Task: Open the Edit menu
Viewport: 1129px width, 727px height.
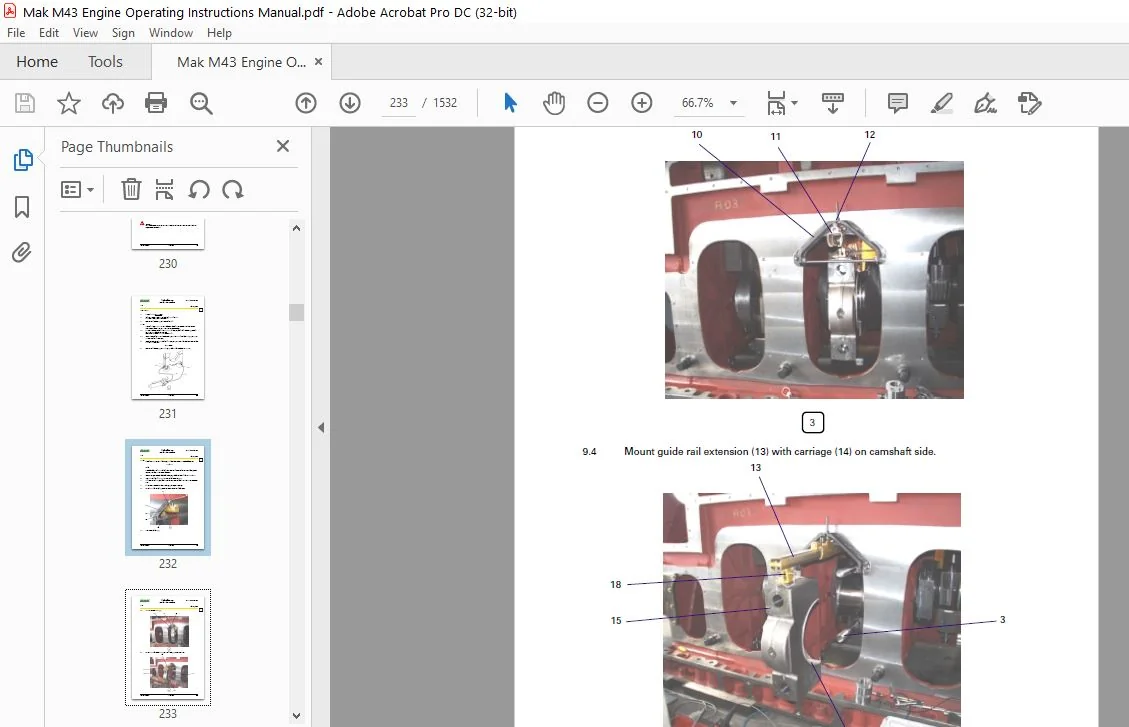Action: (49, 32)
